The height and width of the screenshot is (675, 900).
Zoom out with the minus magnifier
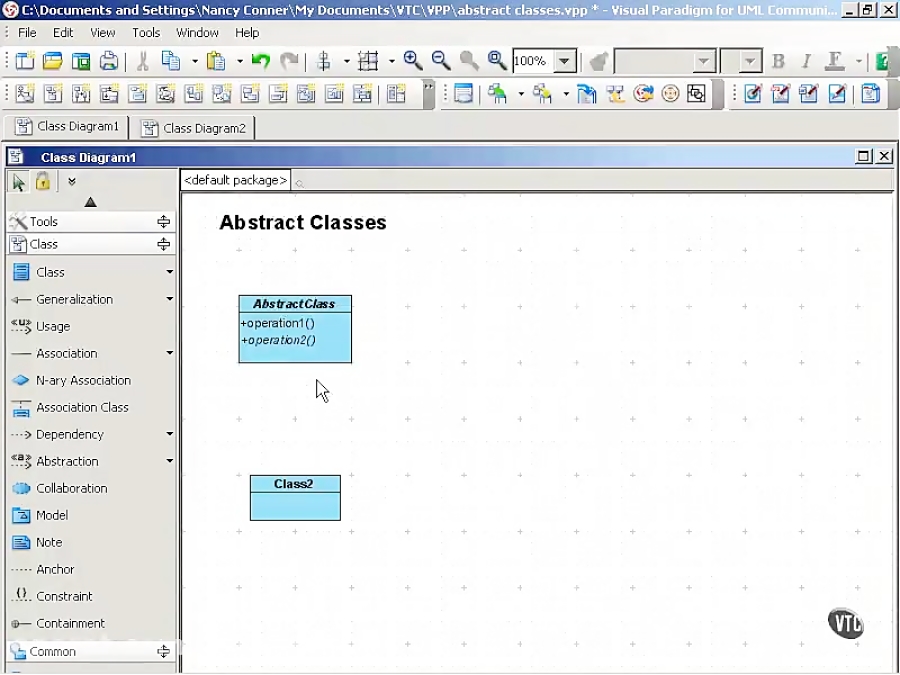pyautogui.click(x=441, y=60)
